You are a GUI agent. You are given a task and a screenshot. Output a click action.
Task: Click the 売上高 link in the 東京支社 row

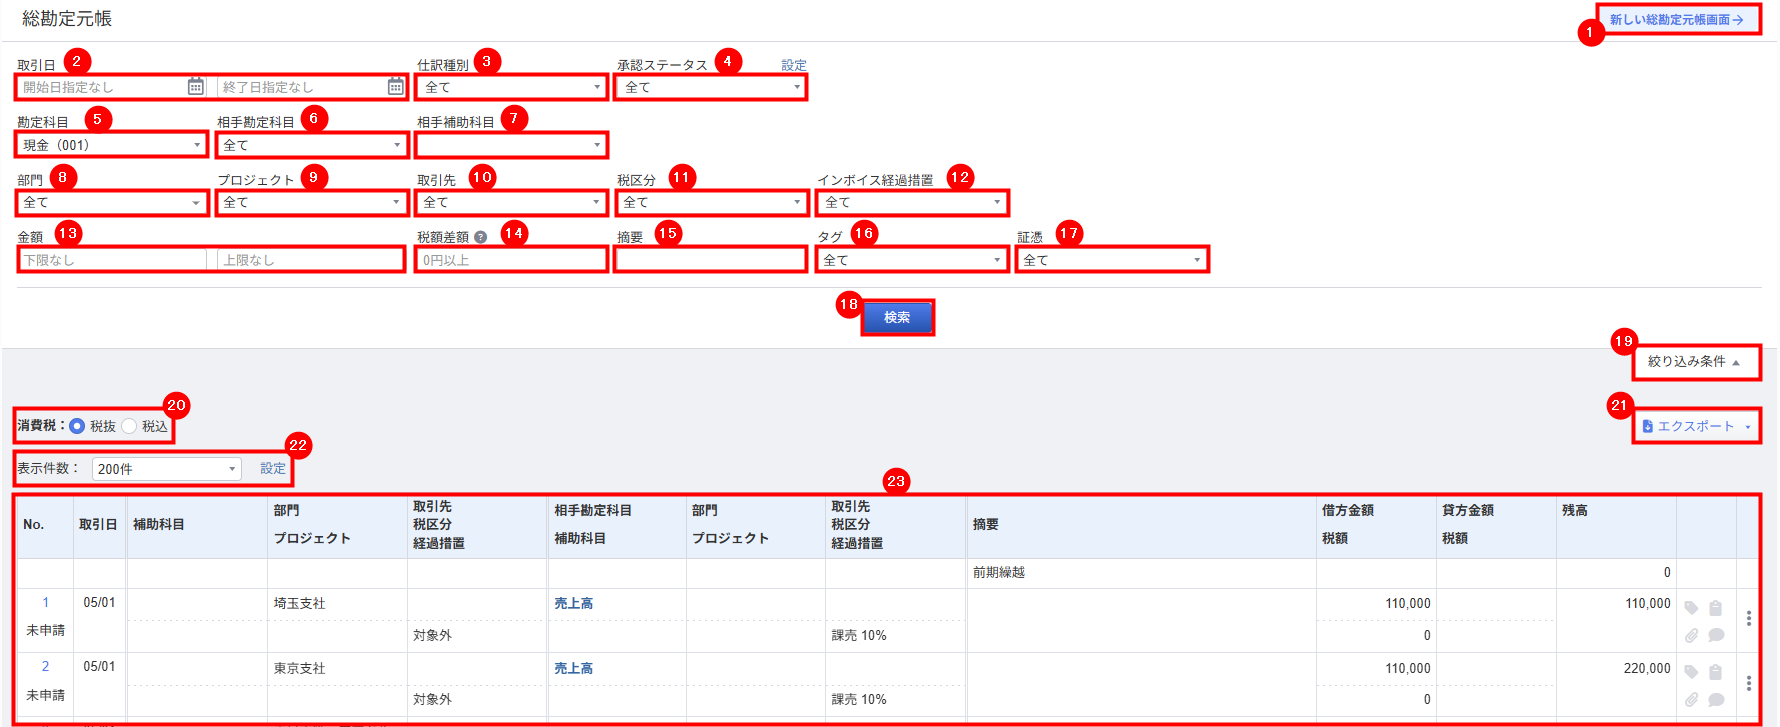[573, 668]
